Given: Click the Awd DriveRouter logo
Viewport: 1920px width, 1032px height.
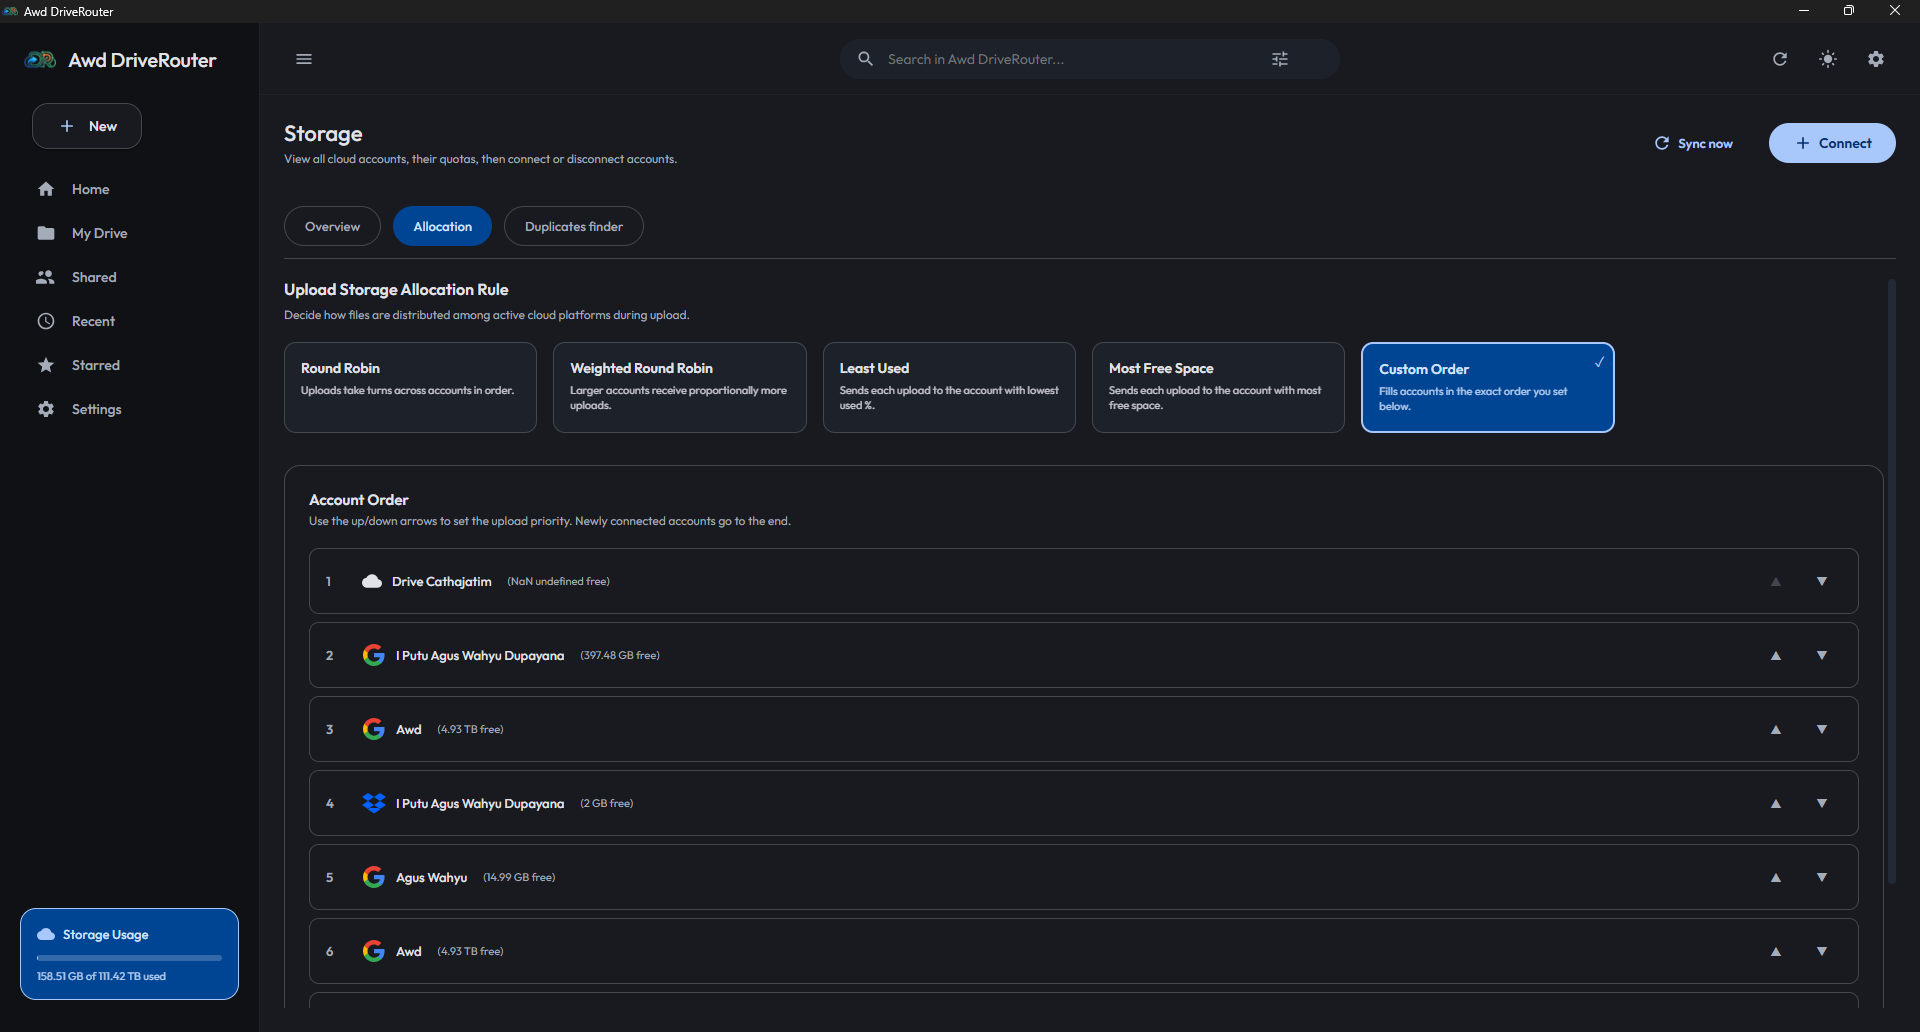Looking at the screenshot, I should click(40, 60).
